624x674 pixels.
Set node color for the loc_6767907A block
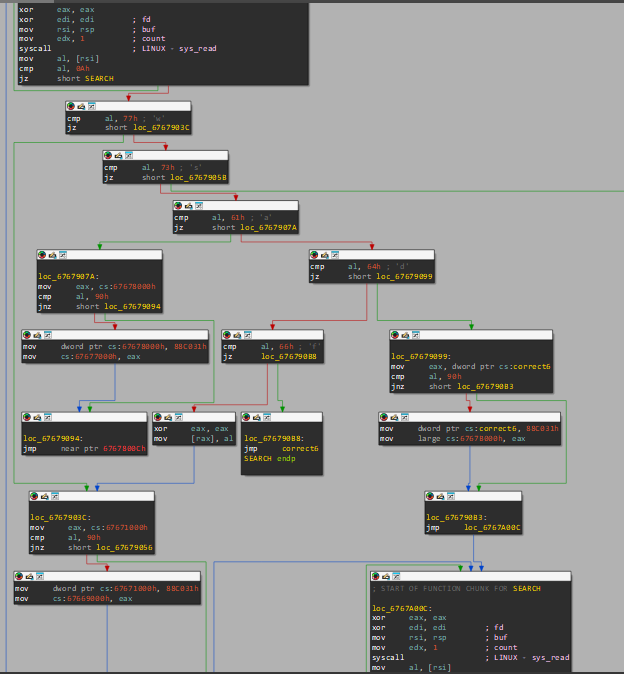pos(42,254)
